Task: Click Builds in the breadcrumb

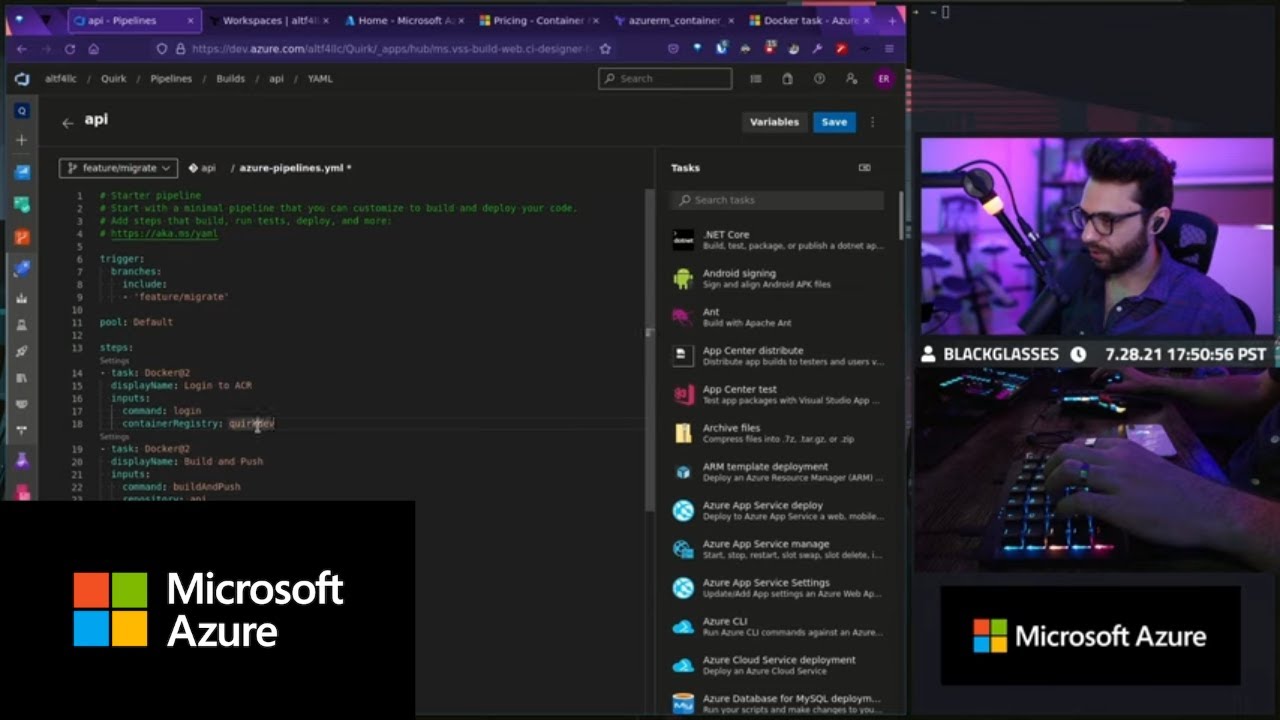Action: 230,79
